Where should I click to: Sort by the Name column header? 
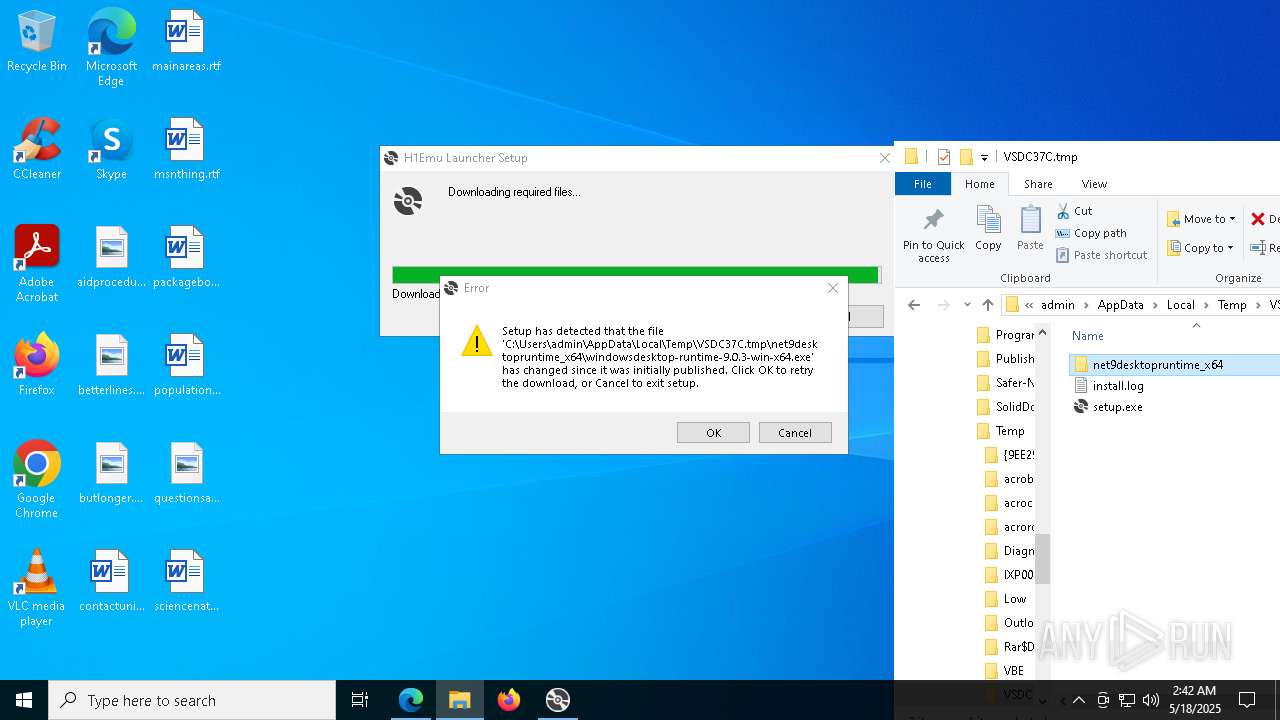click(x=1087, y=336)
